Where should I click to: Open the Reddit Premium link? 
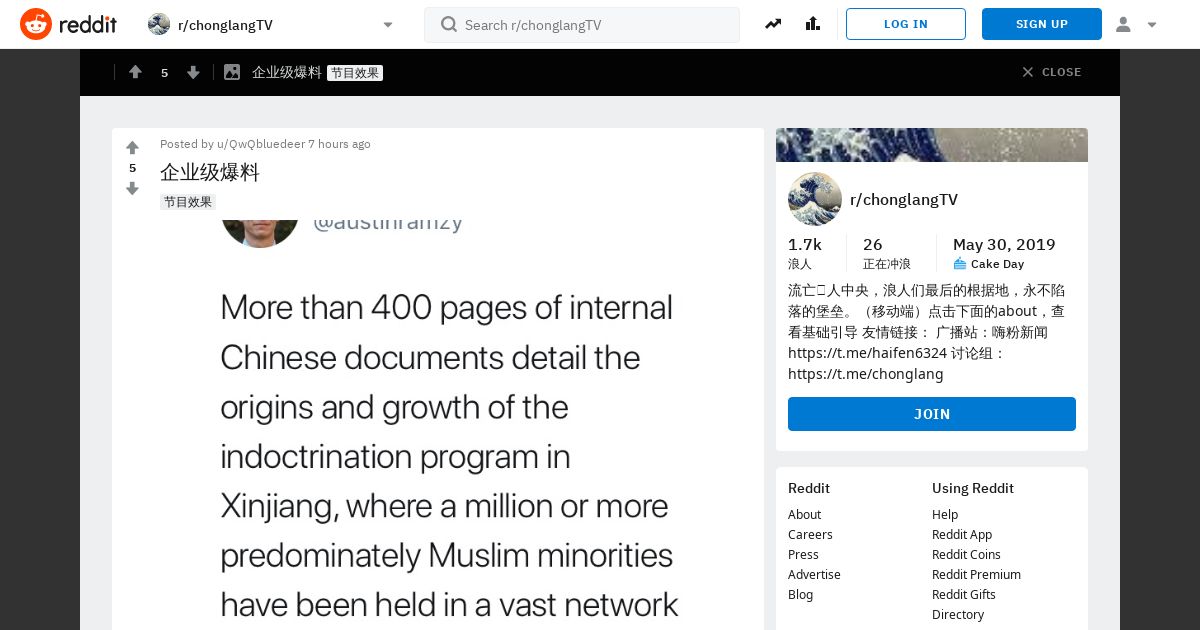pyautogui.click(x=976, y=574)
